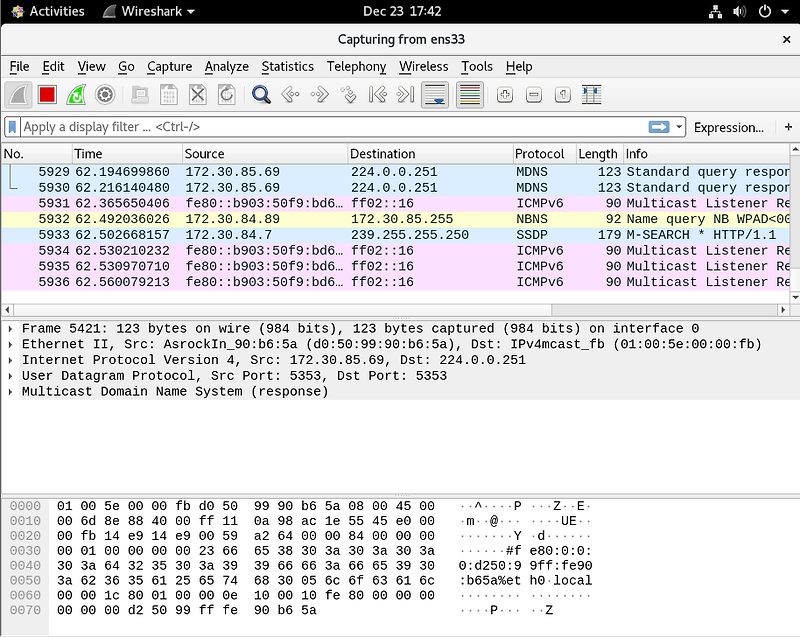Go to previous packet arrow icon
This screenshot has width=800, height=637.
pyautogui.click(x=290, y=95)
